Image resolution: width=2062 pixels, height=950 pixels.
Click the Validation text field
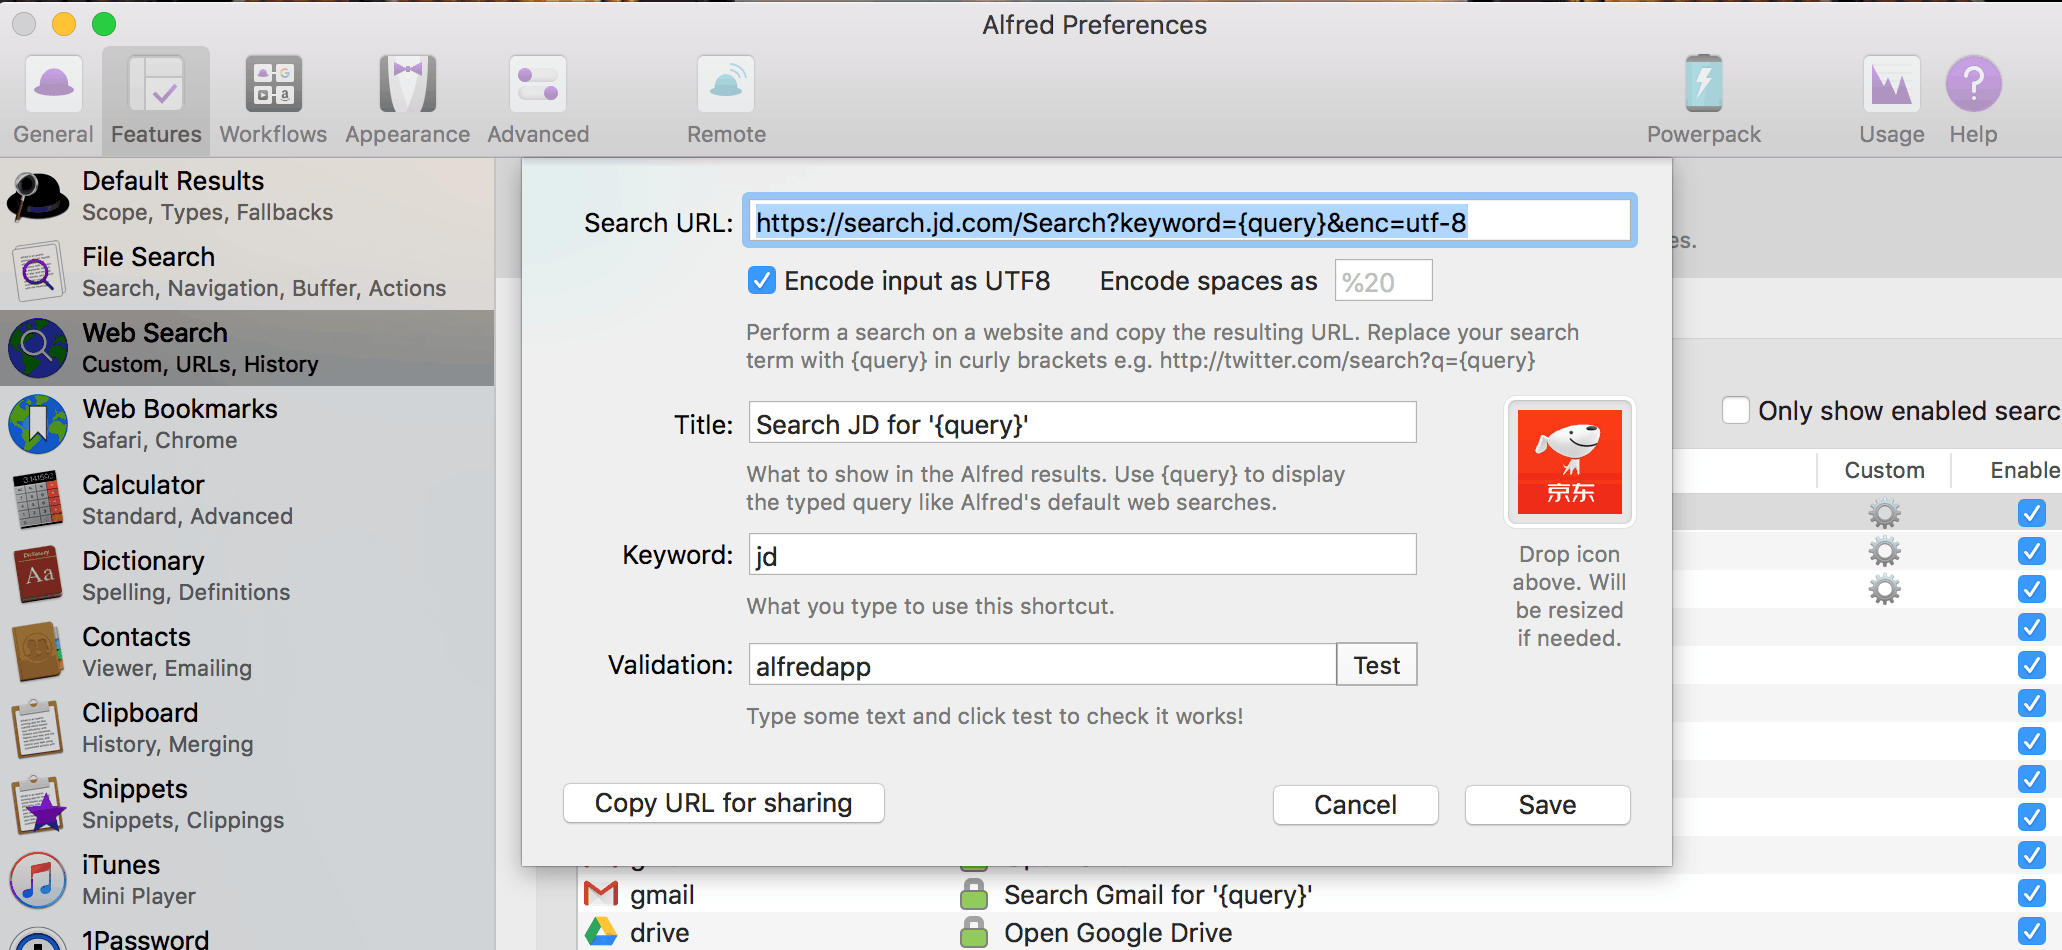[1042, 665]
